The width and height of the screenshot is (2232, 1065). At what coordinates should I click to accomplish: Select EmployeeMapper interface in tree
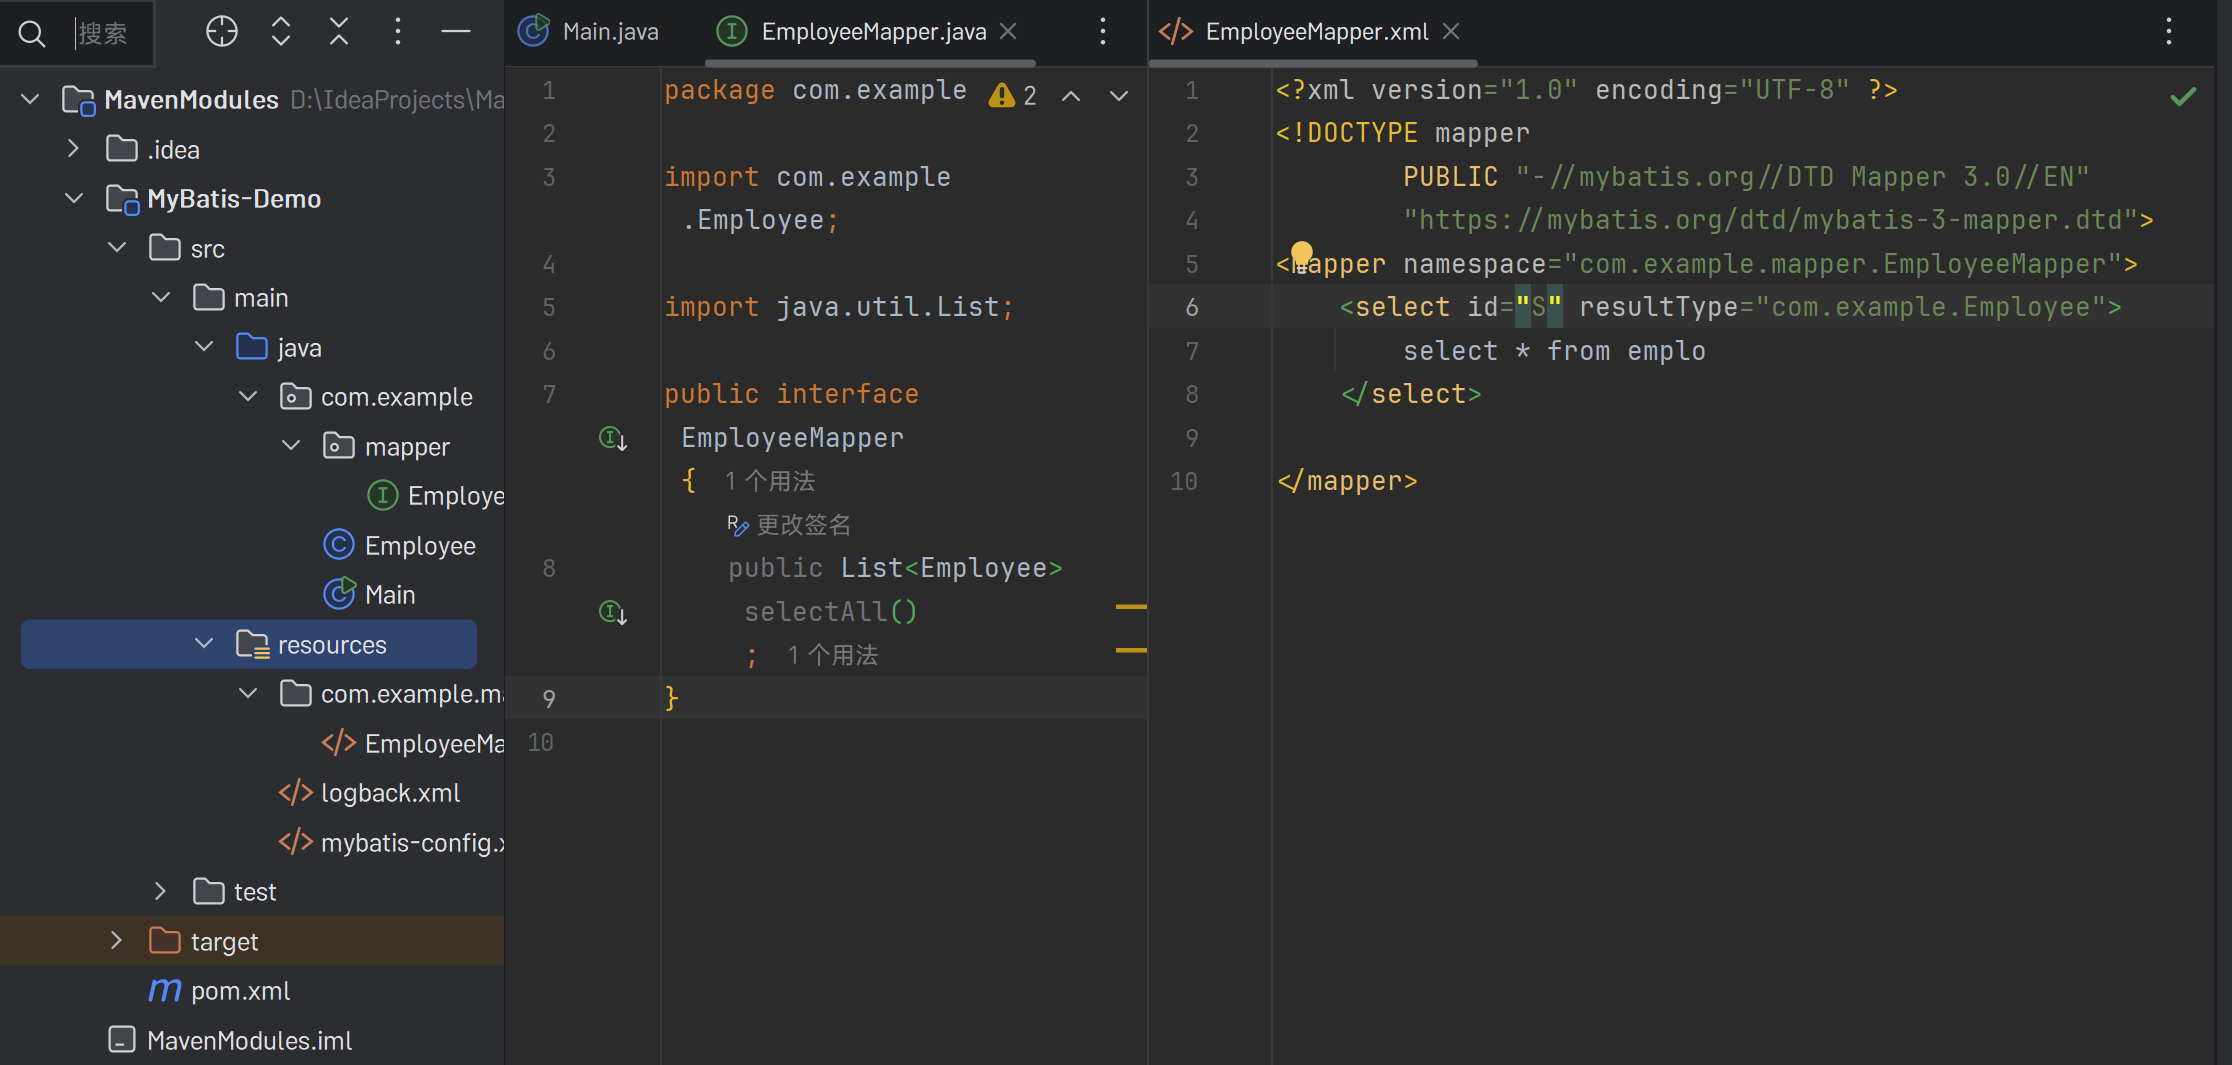436,495
